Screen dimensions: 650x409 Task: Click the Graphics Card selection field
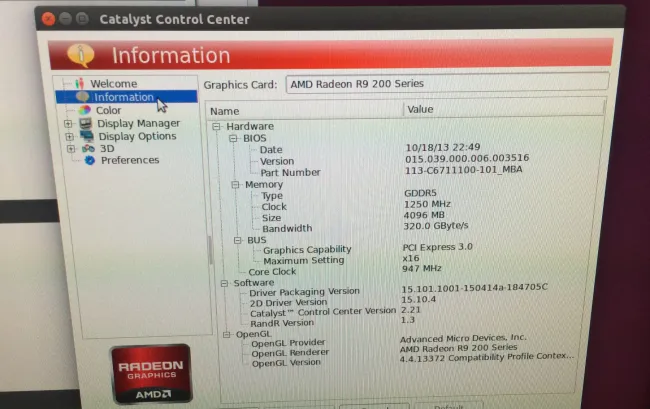point(447,84)
